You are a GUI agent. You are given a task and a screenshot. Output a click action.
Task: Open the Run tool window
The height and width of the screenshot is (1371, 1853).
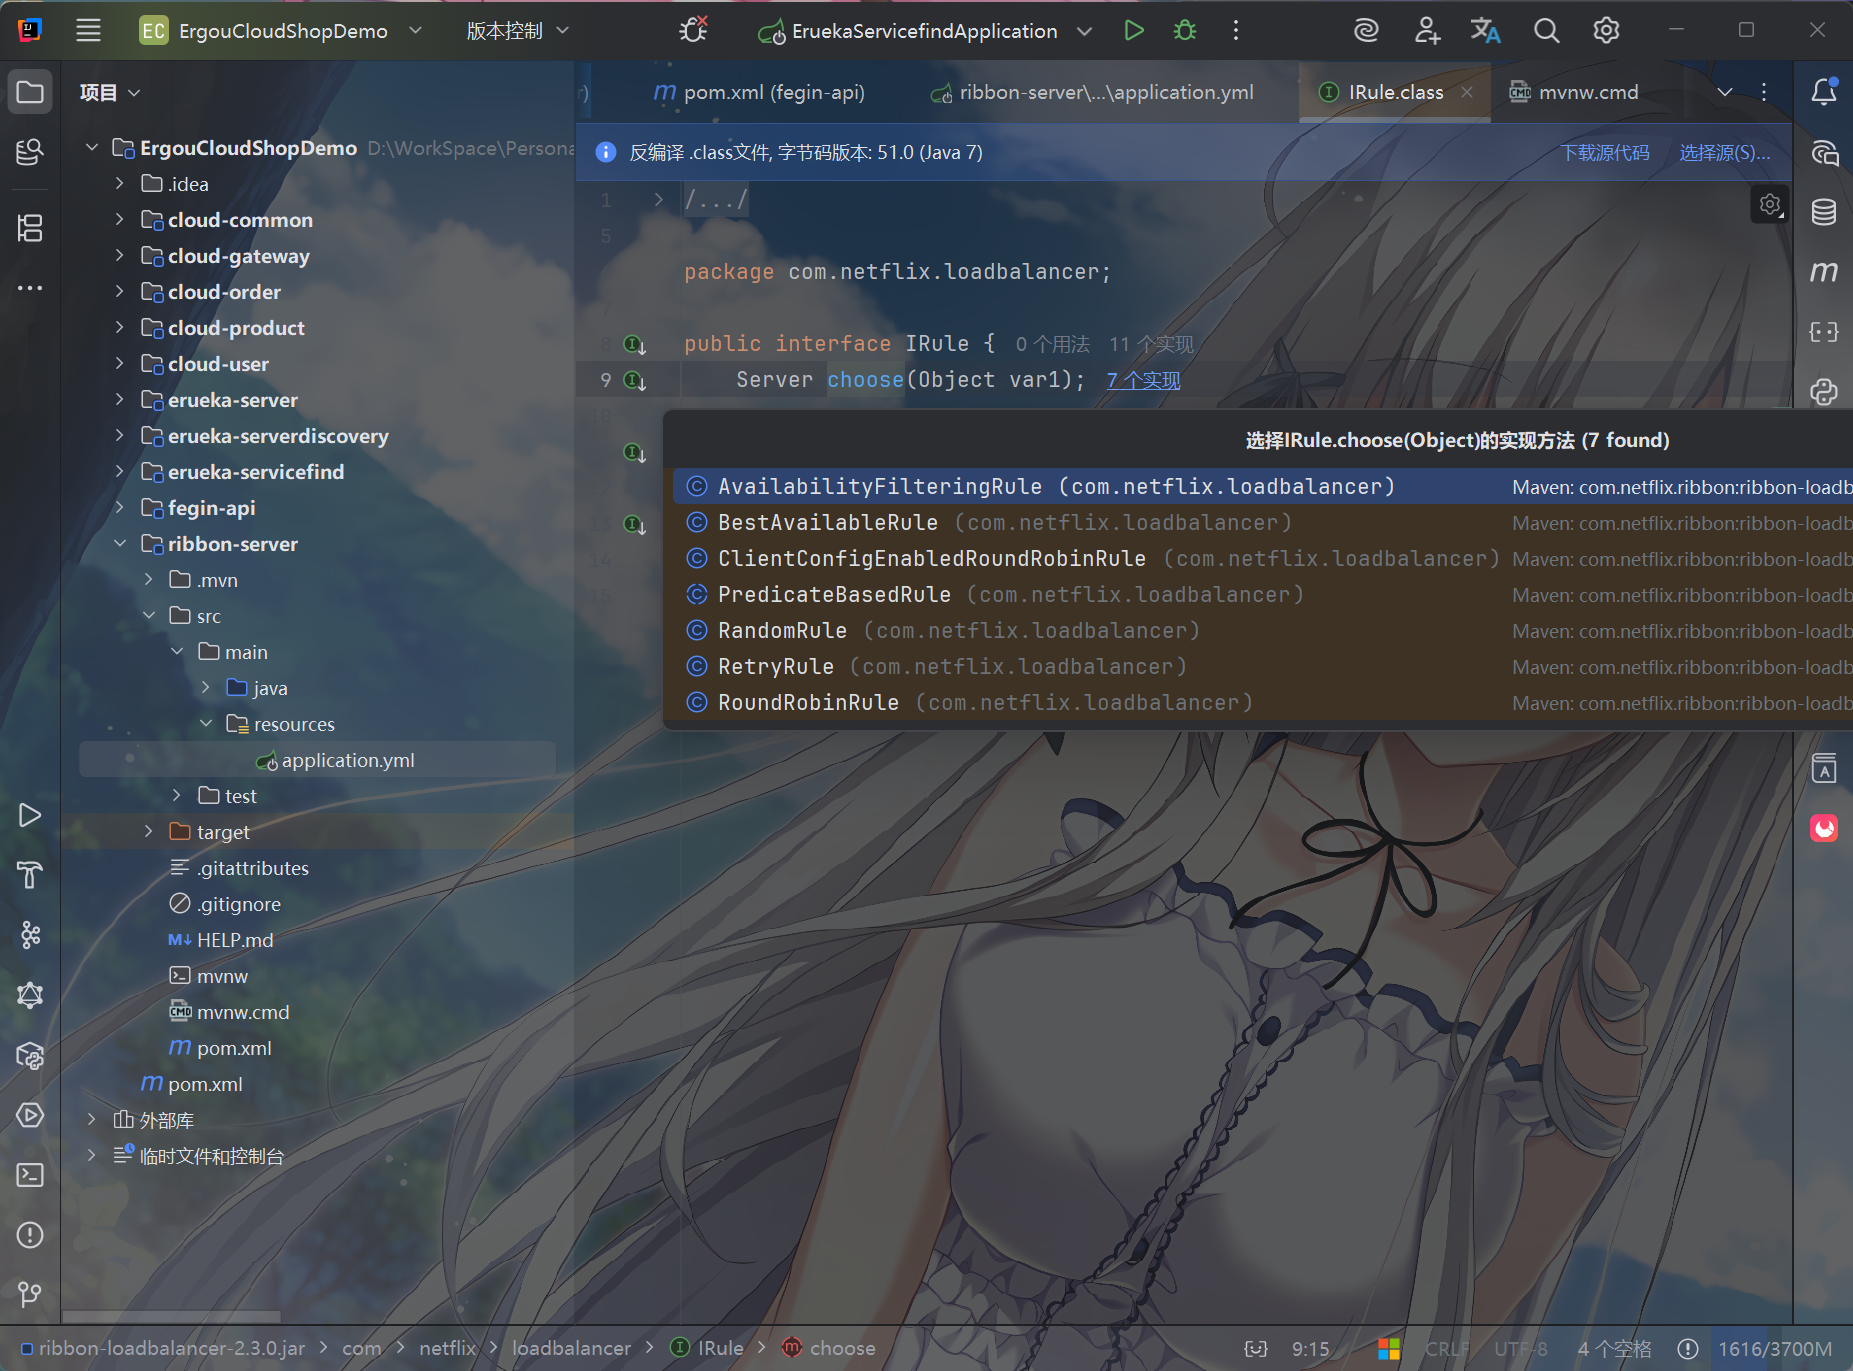click(x=30, y=815)
